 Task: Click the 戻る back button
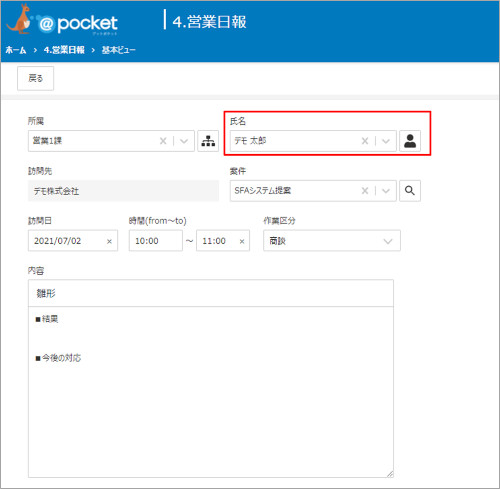tap(35, 78)
